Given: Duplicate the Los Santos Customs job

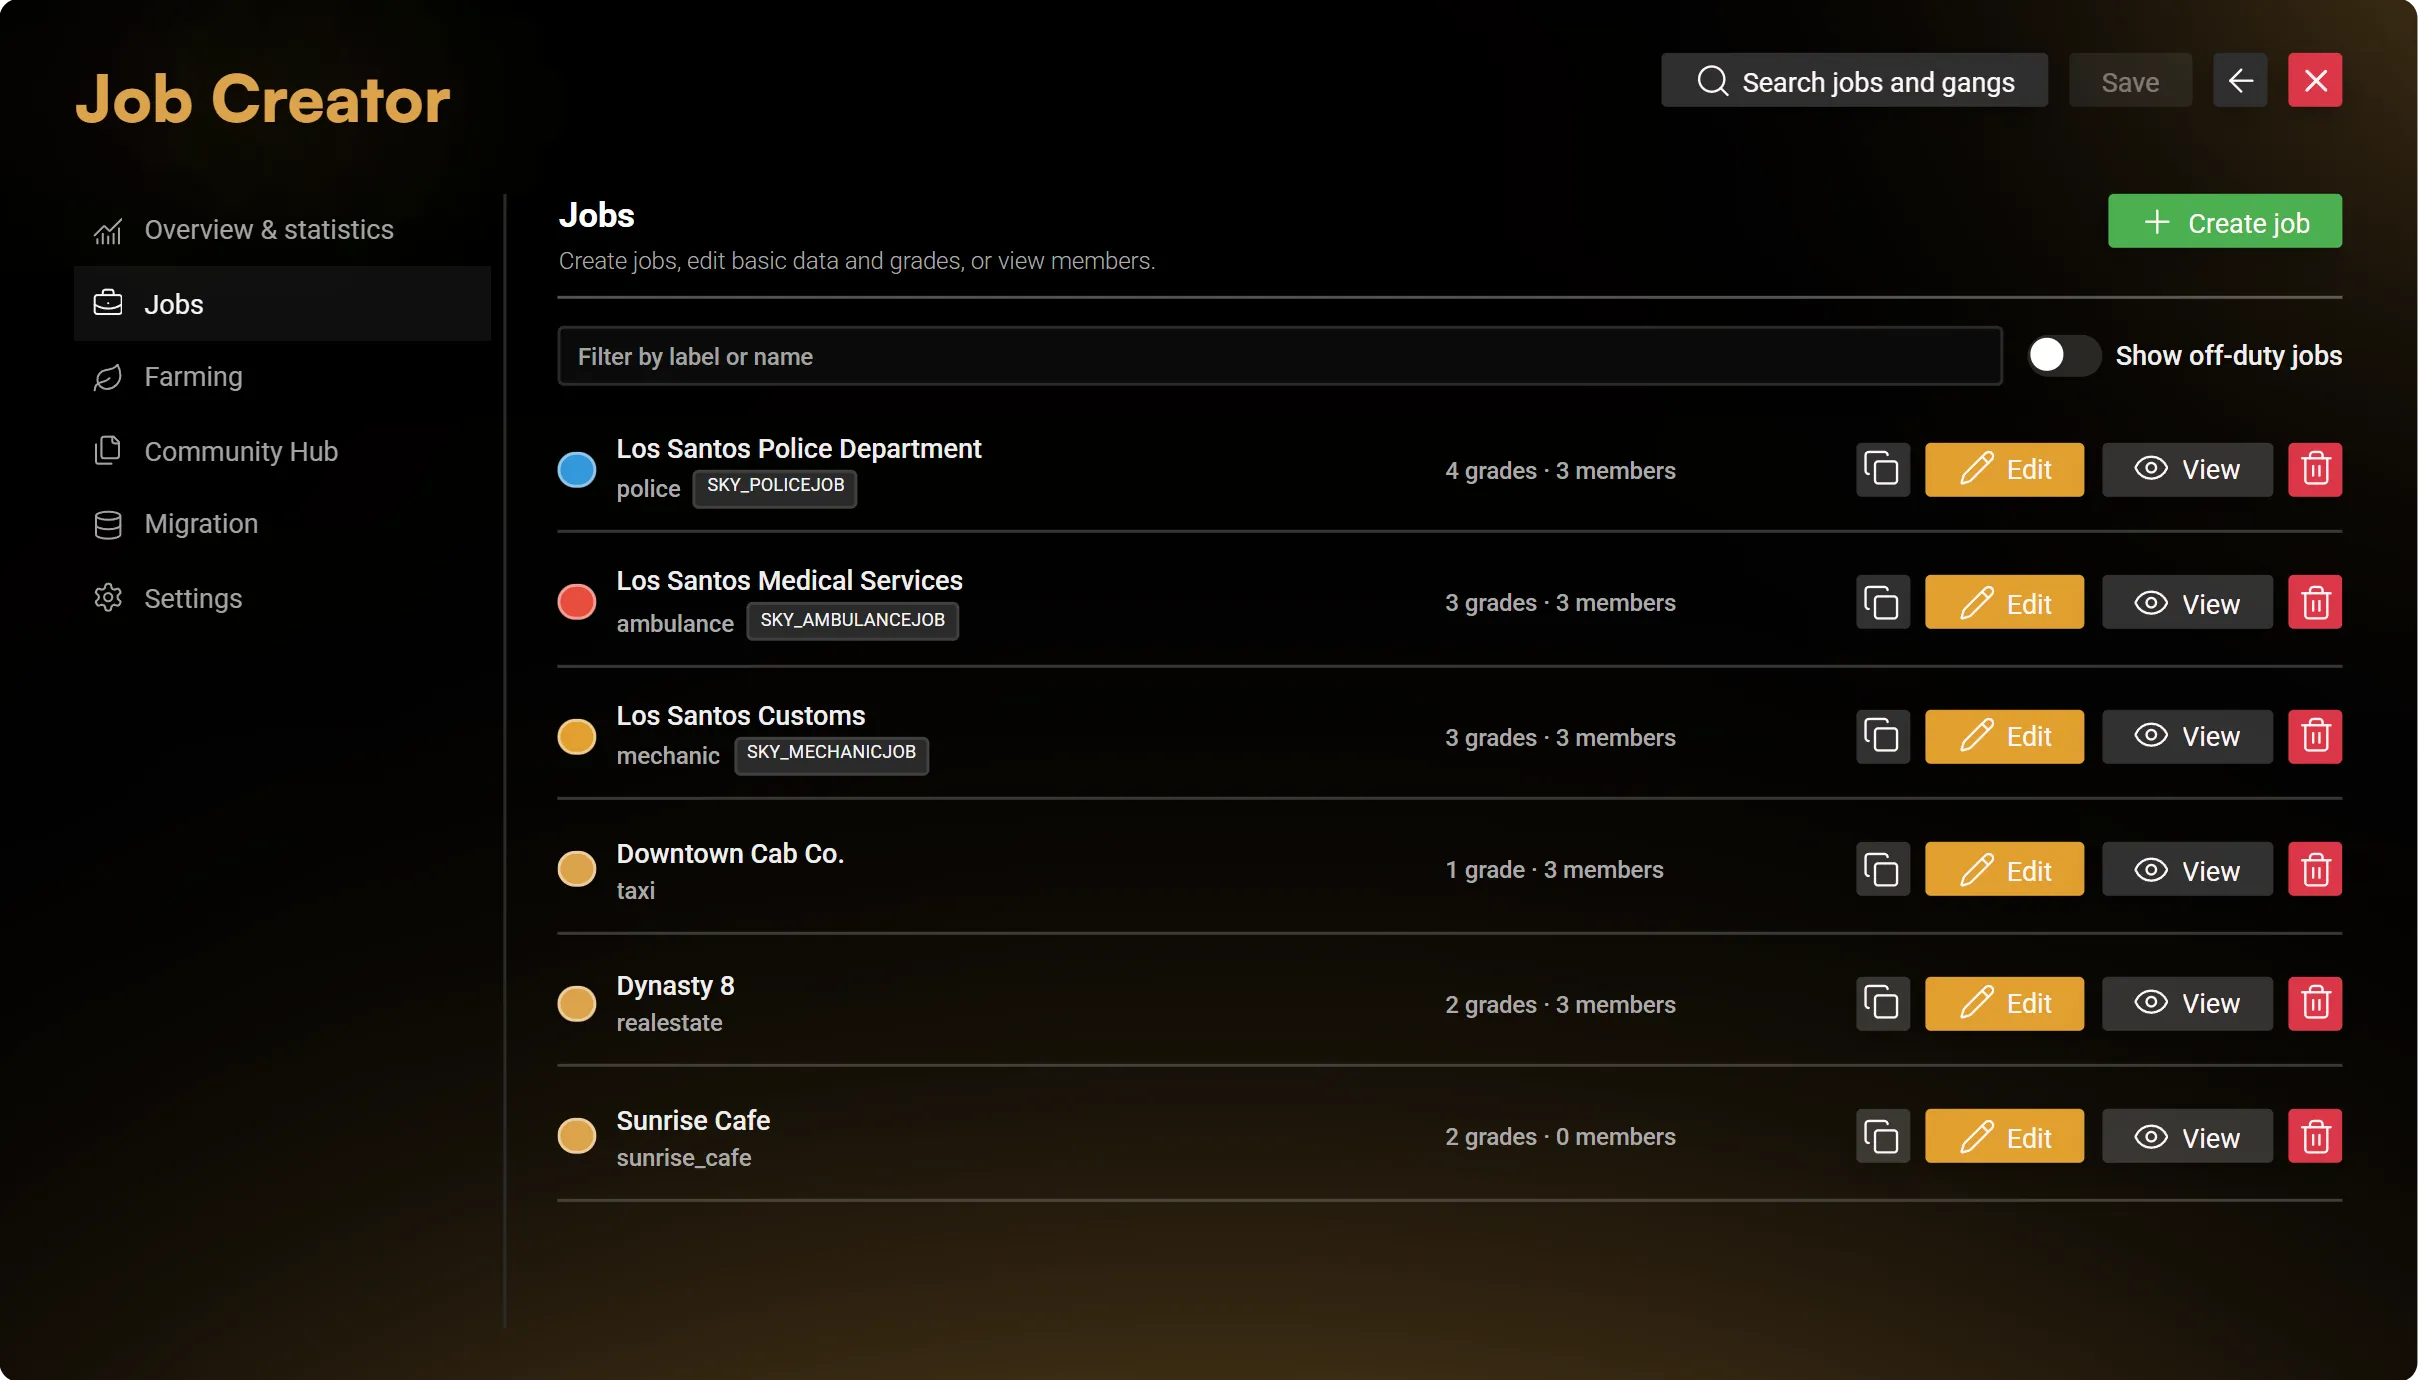Looking at the screenshot, I should [x=1882, y=737].
